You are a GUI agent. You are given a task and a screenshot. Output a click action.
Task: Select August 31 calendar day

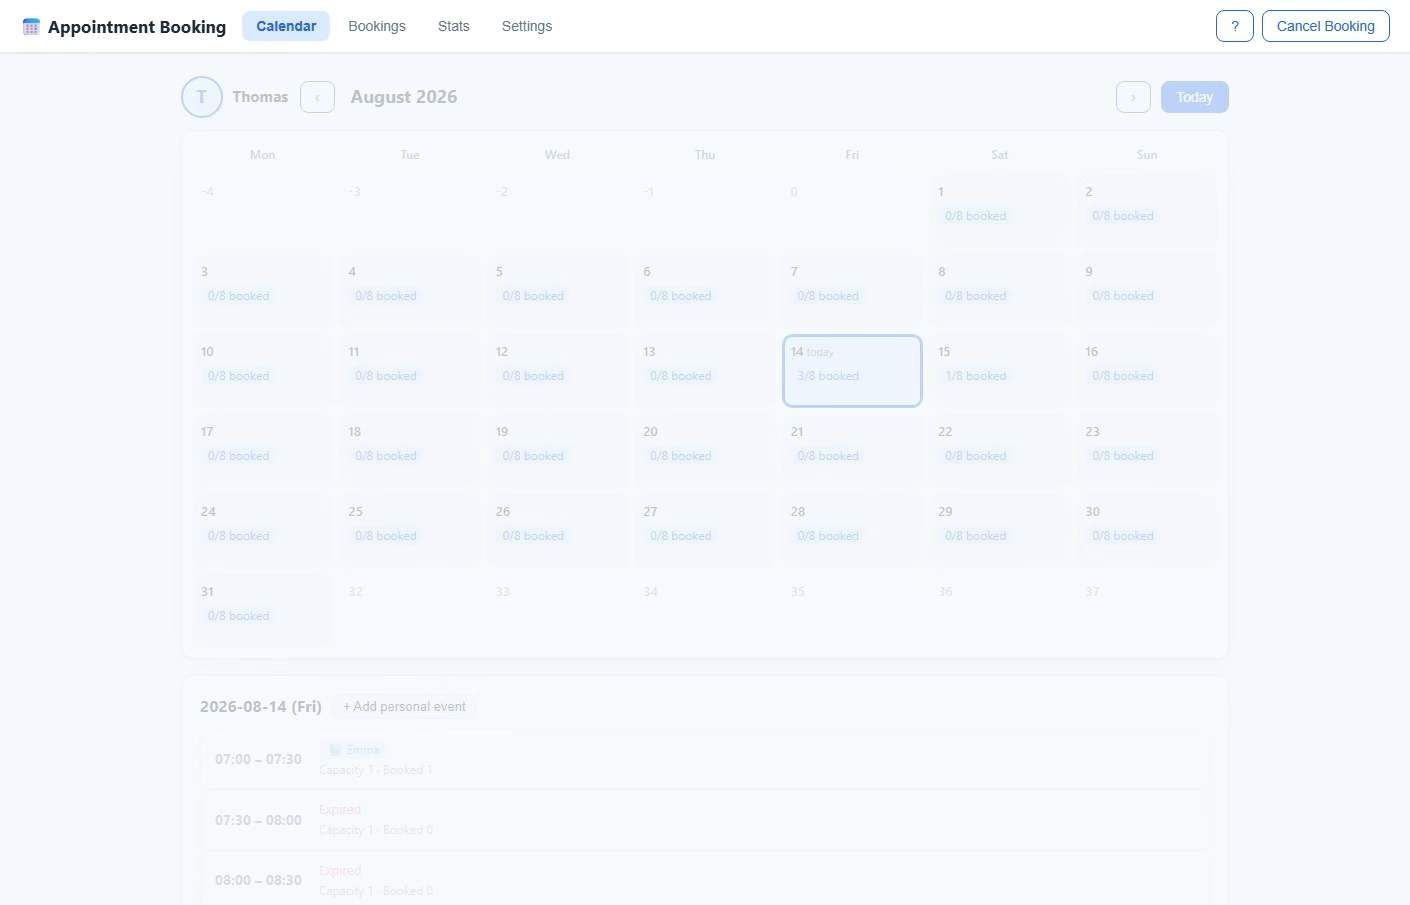(x=262, y=611)
